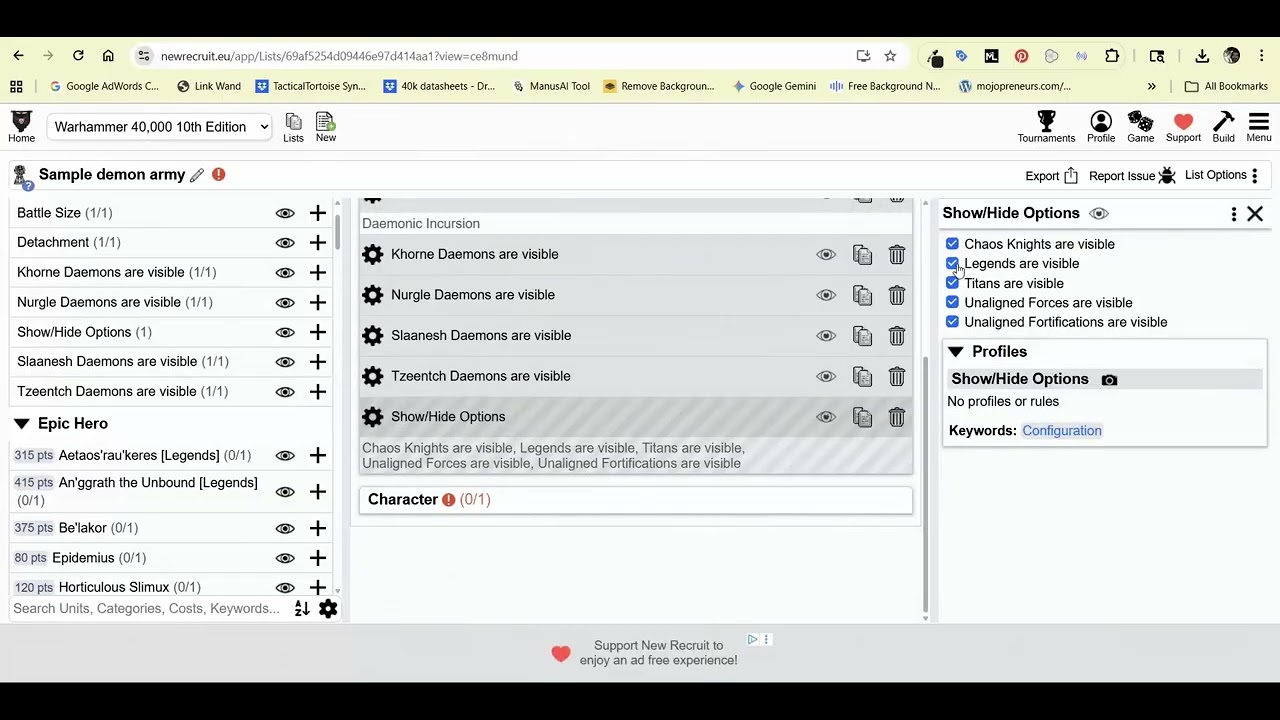1280x720 pixels.
Task: Click the browser address bar URL
Action: click(339, 56)
